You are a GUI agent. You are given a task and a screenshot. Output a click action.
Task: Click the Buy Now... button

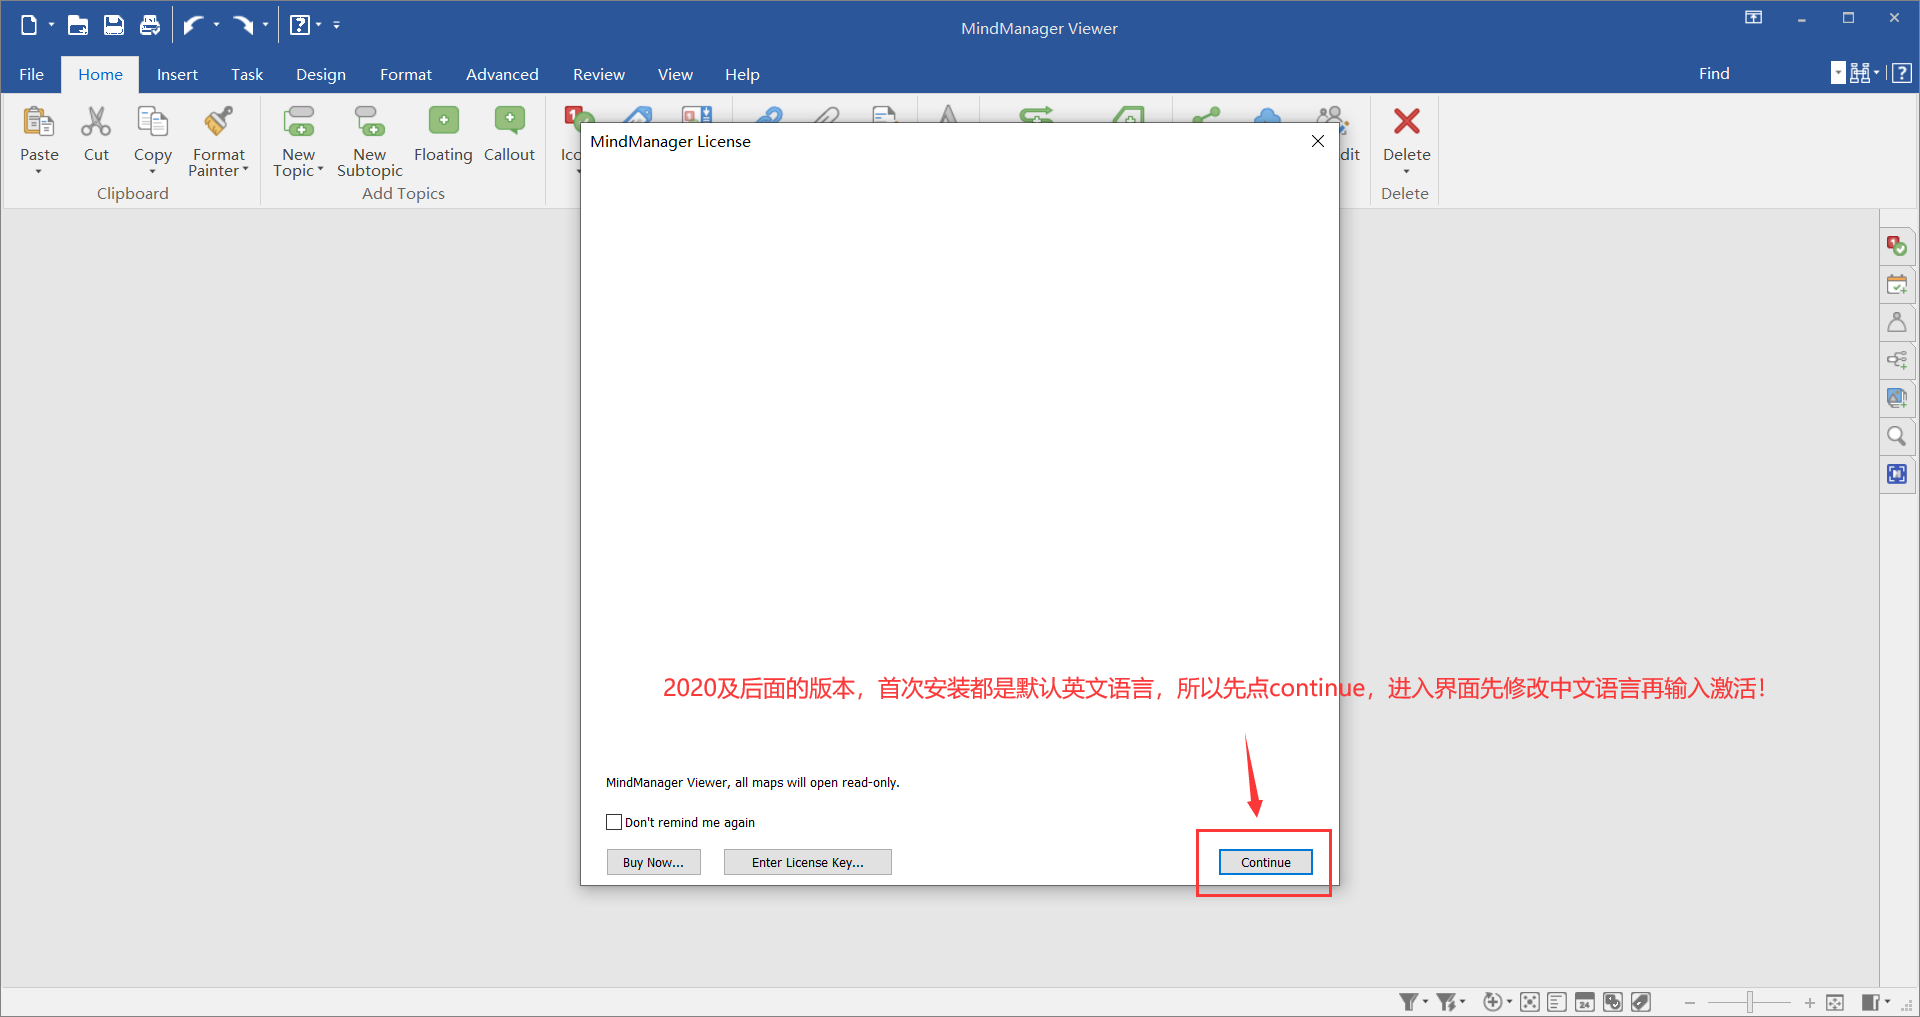tap(653, 862)
